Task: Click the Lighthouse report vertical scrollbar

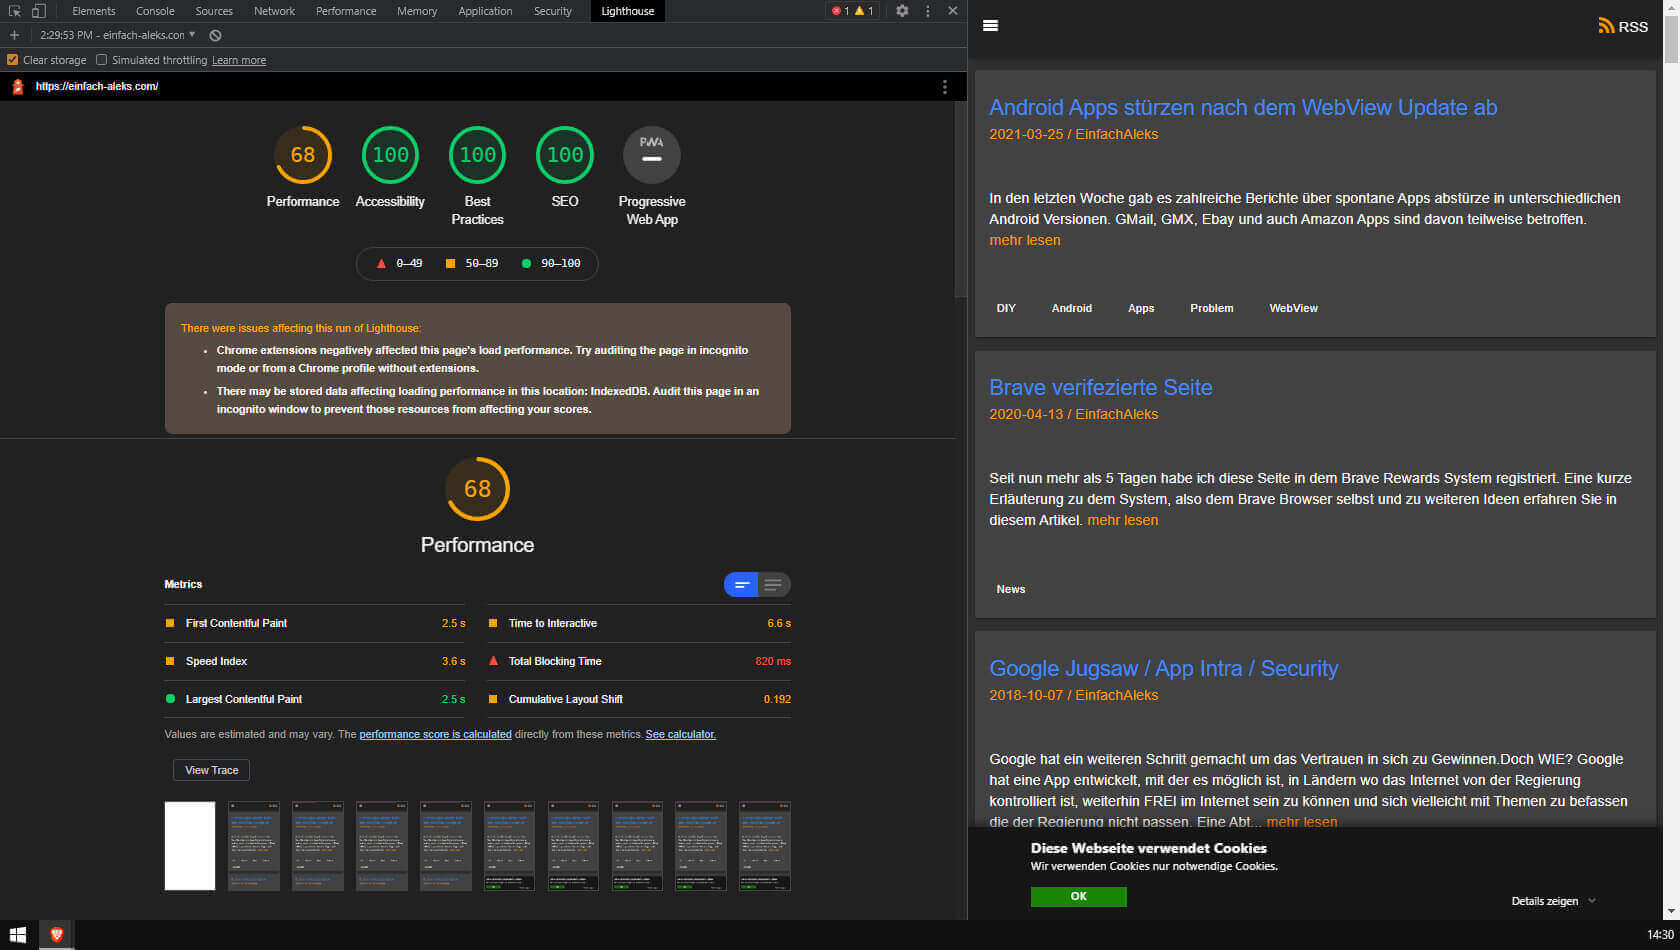Action: tap(961, 200)
